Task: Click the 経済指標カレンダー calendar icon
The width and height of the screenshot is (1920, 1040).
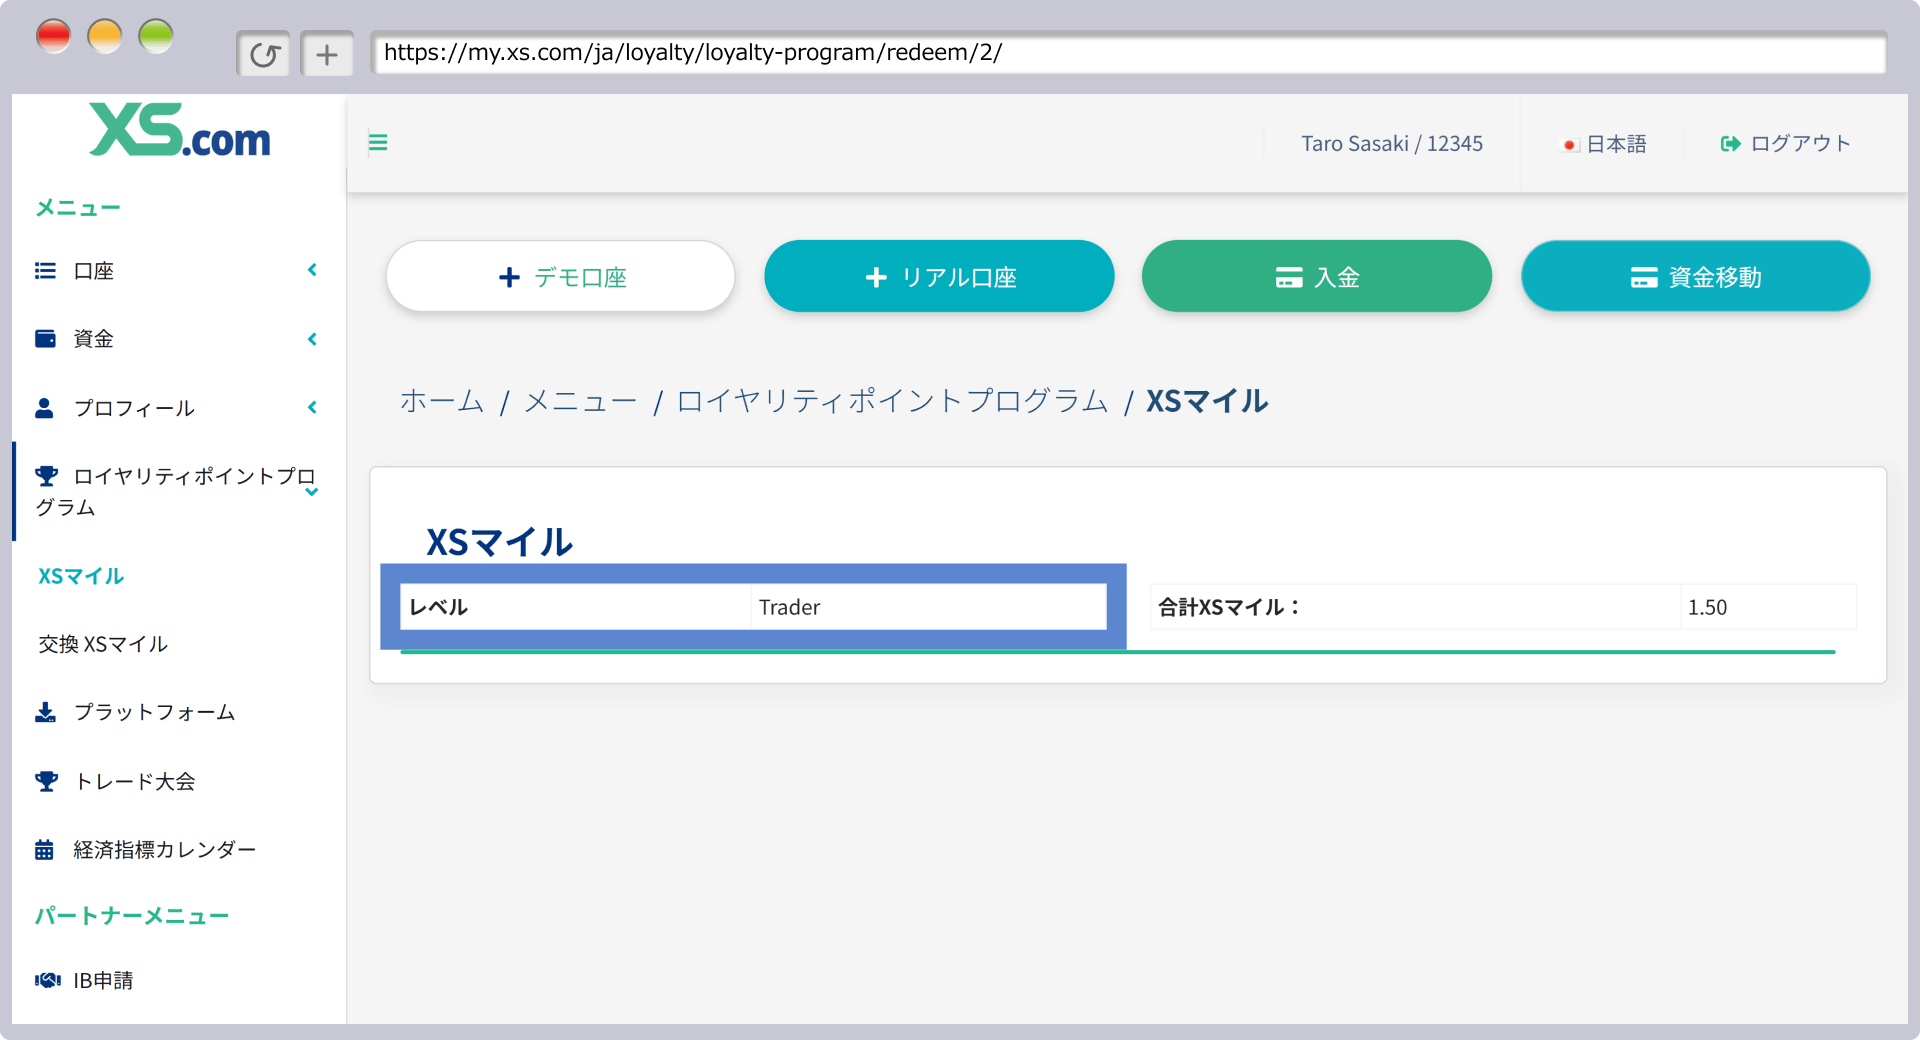Action: 45,850
